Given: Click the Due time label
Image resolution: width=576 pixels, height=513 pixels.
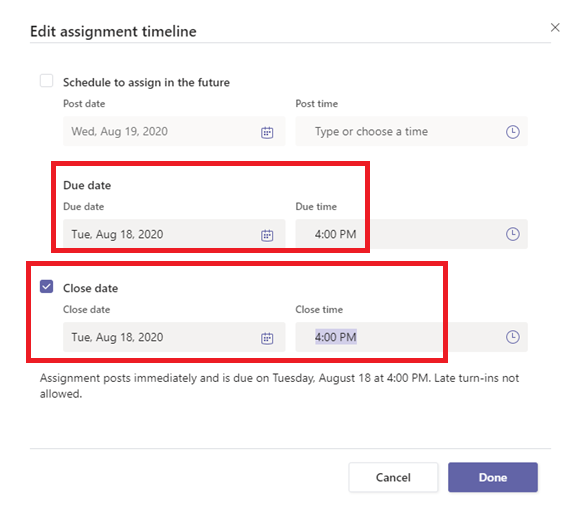Looking at the screenshot, I should pos(316,207).
